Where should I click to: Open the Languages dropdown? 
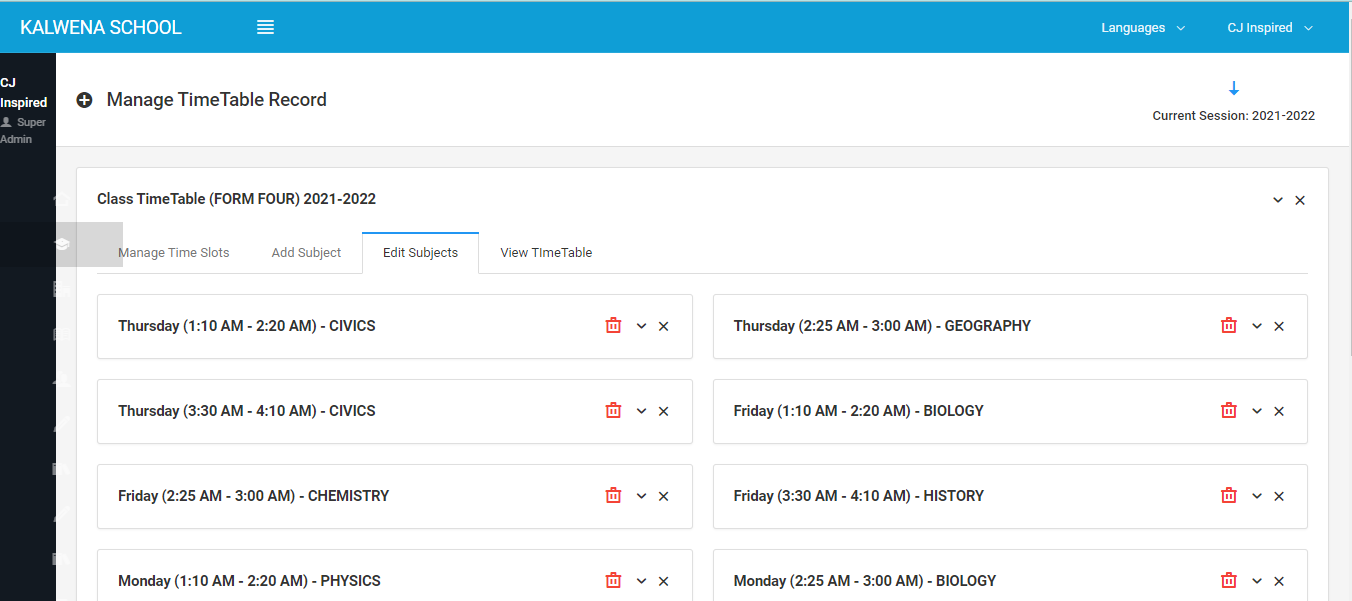1142,28
